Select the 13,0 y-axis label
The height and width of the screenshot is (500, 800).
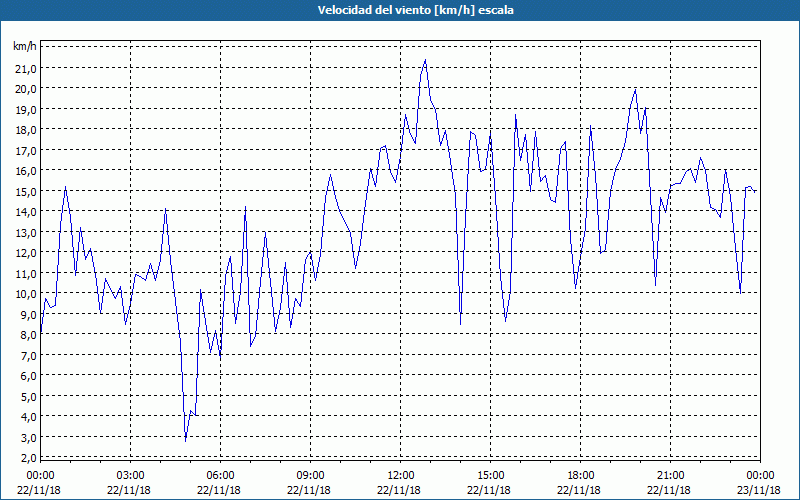point(26,233)
